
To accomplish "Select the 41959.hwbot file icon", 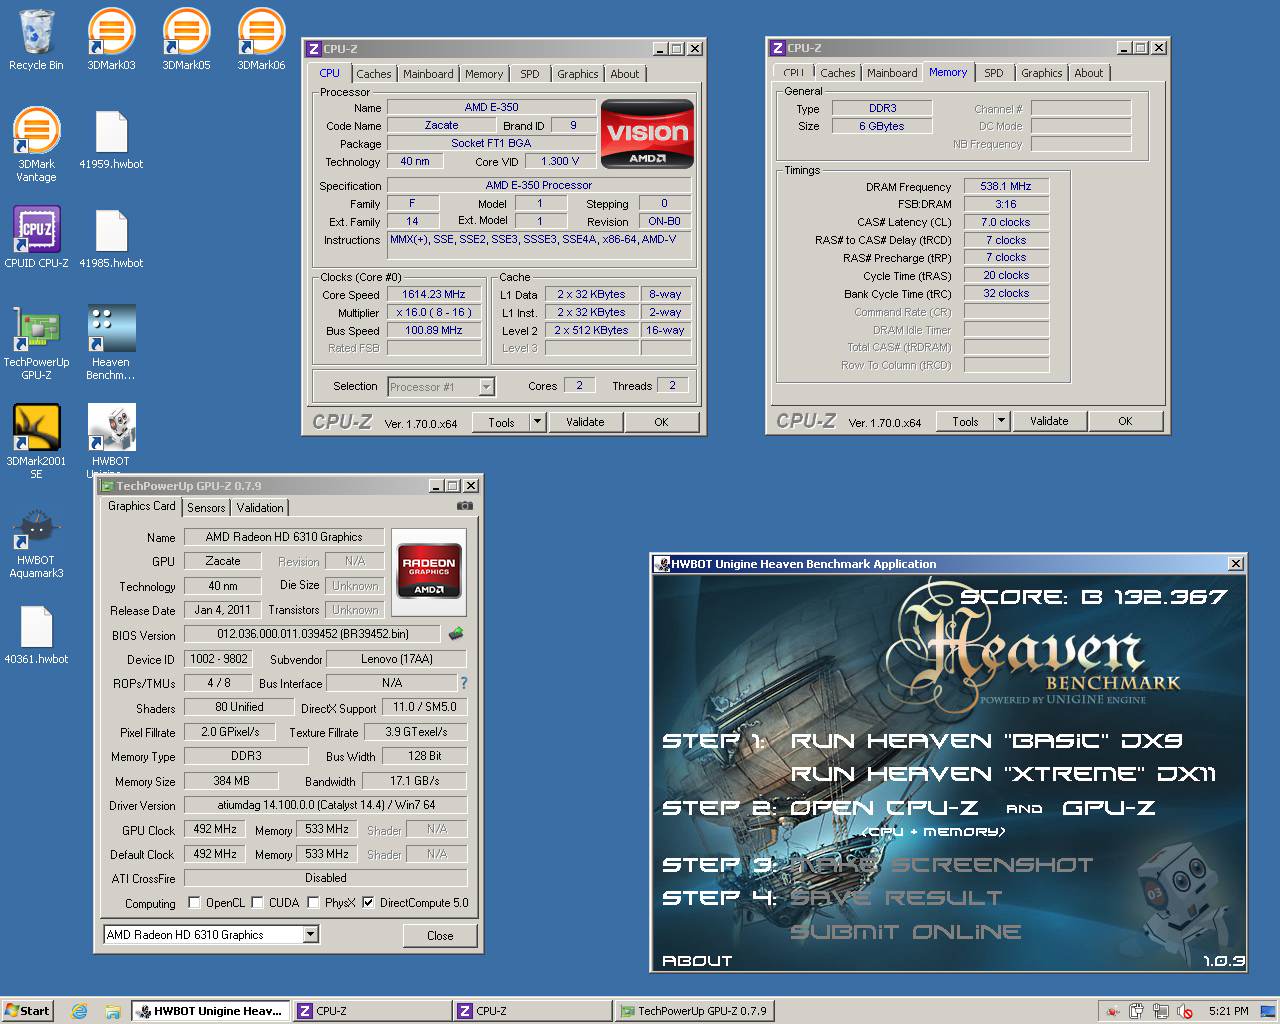I will click(x=111, y=140).
